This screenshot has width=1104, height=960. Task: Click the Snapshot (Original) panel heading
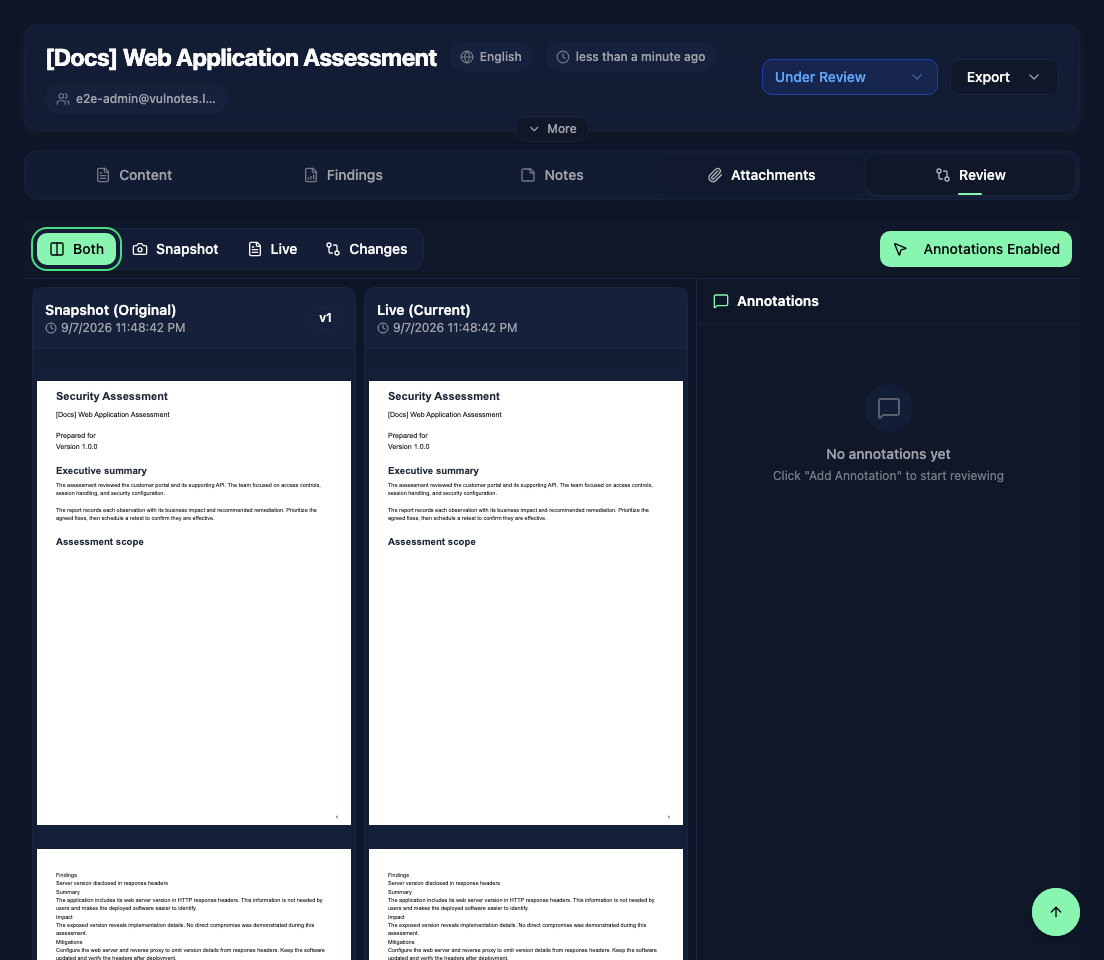[111, 310]
